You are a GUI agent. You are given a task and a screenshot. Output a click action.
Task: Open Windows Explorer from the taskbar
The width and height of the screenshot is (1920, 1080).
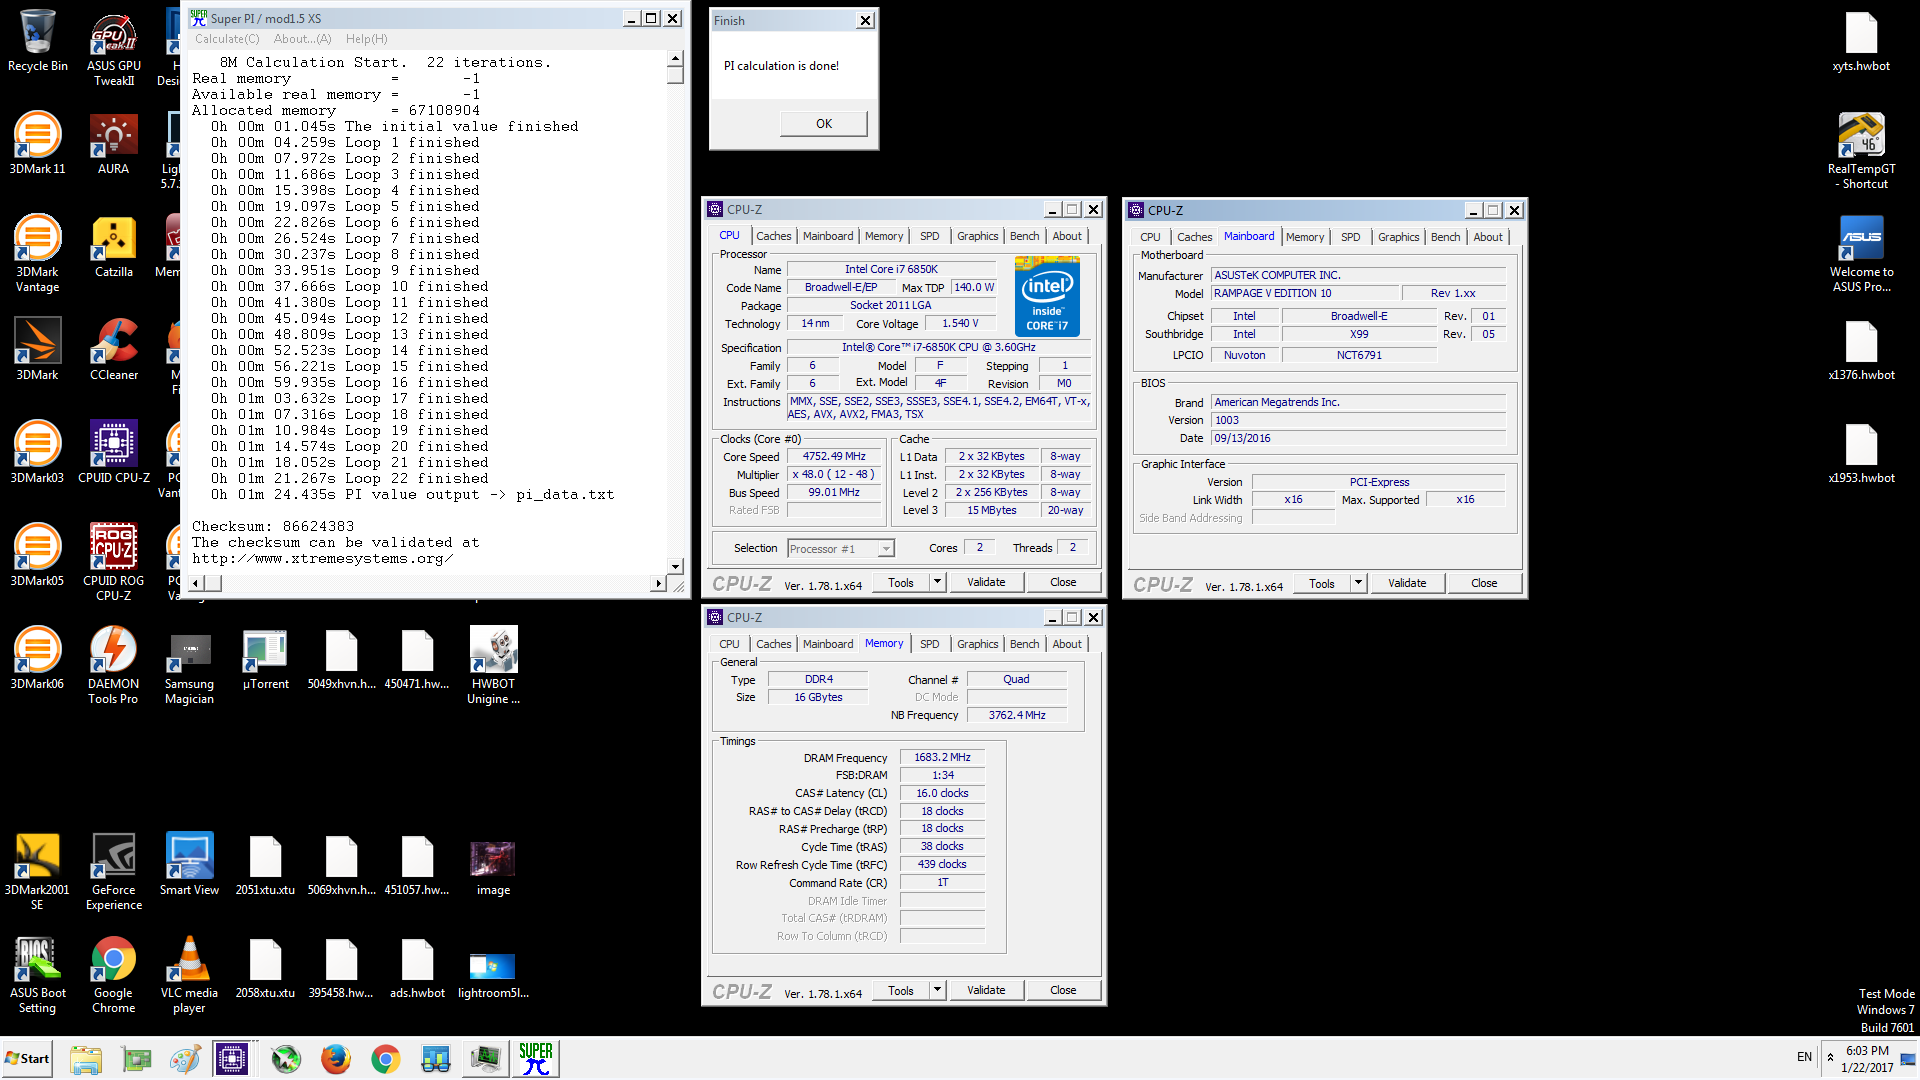86,1058
